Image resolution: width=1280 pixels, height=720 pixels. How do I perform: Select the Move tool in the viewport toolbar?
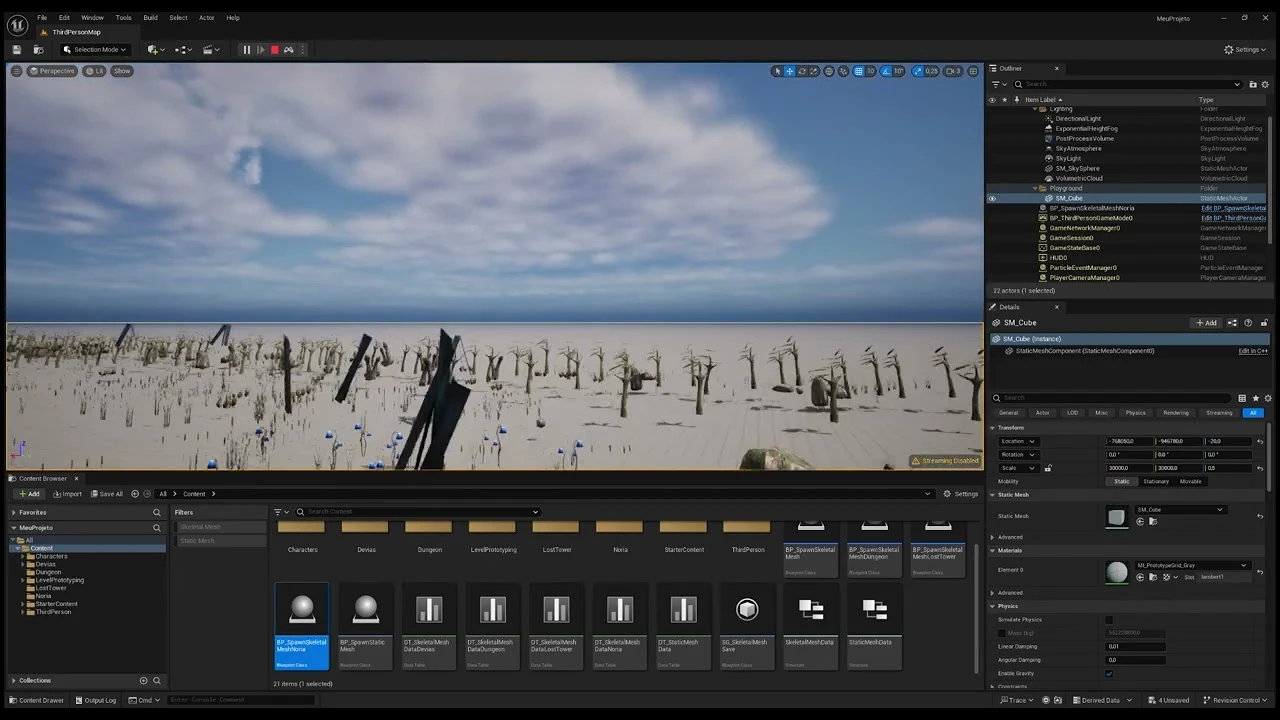pos(790,71)
